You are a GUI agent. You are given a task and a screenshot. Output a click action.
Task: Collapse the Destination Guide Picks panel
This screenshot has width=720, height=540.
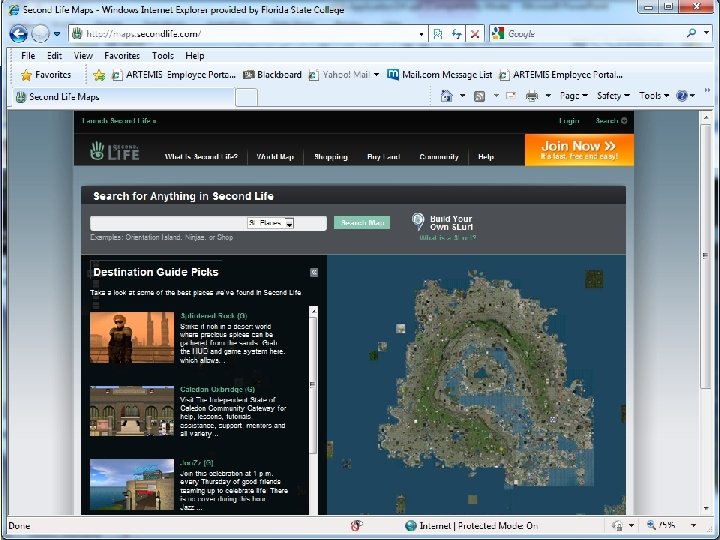tap(314, 272)
